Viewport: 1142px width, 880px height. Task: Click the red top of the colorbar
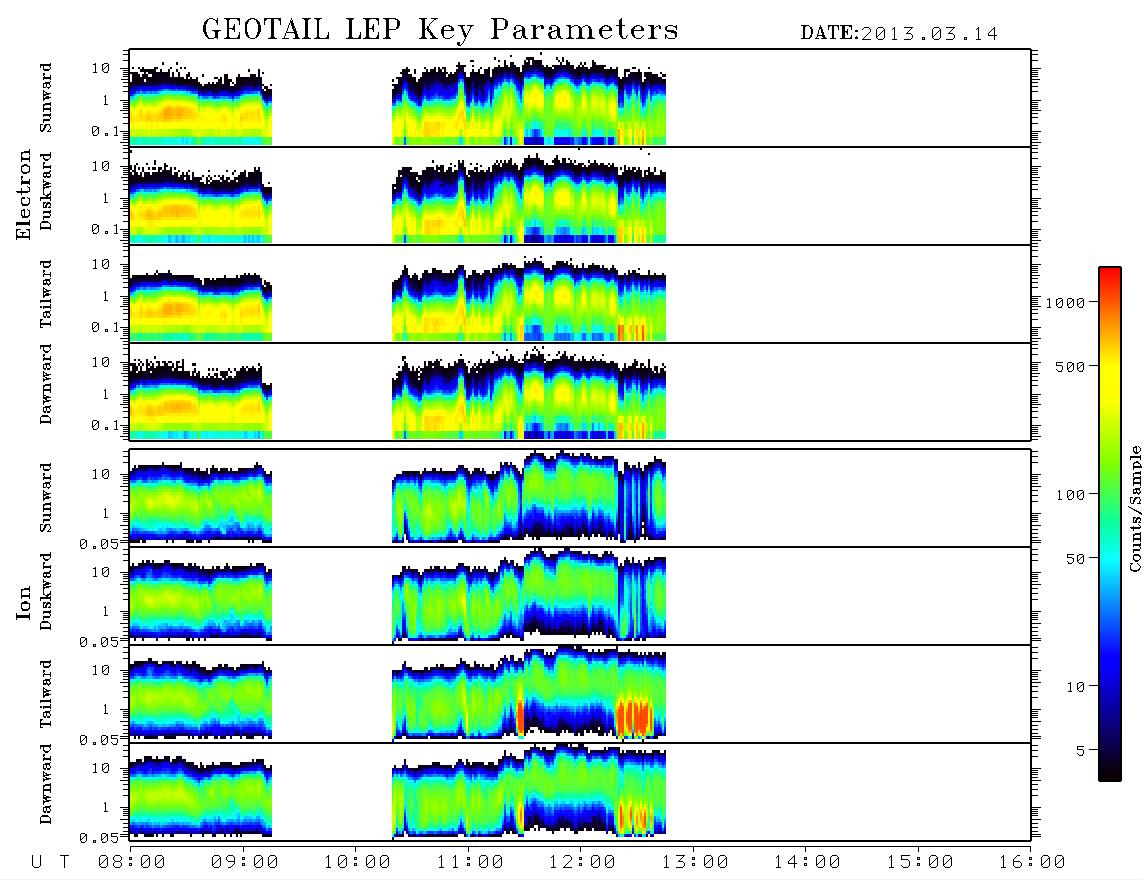coord(1110,277)
